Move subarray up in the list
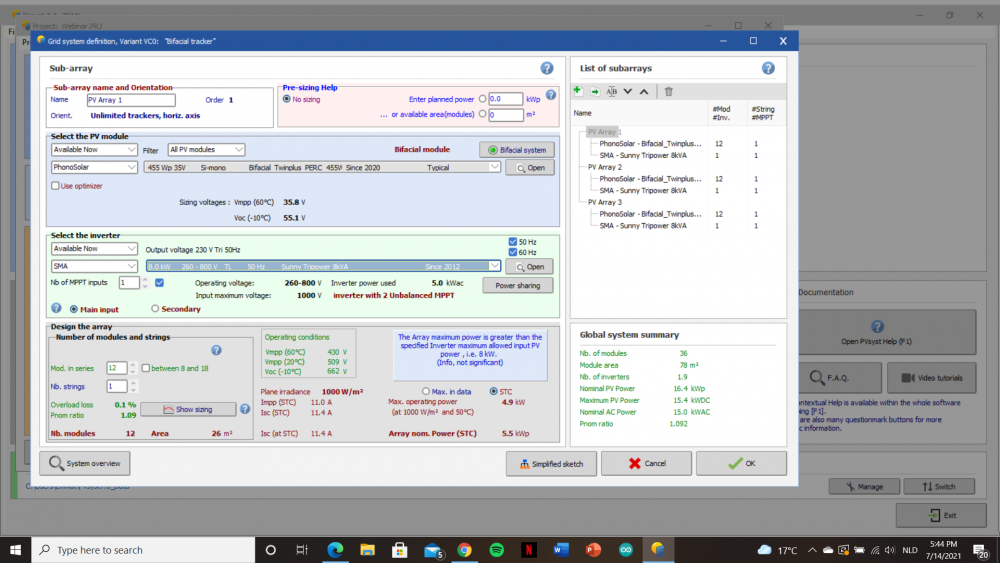This screenshot has height=563, width=1000. (644, 91)
